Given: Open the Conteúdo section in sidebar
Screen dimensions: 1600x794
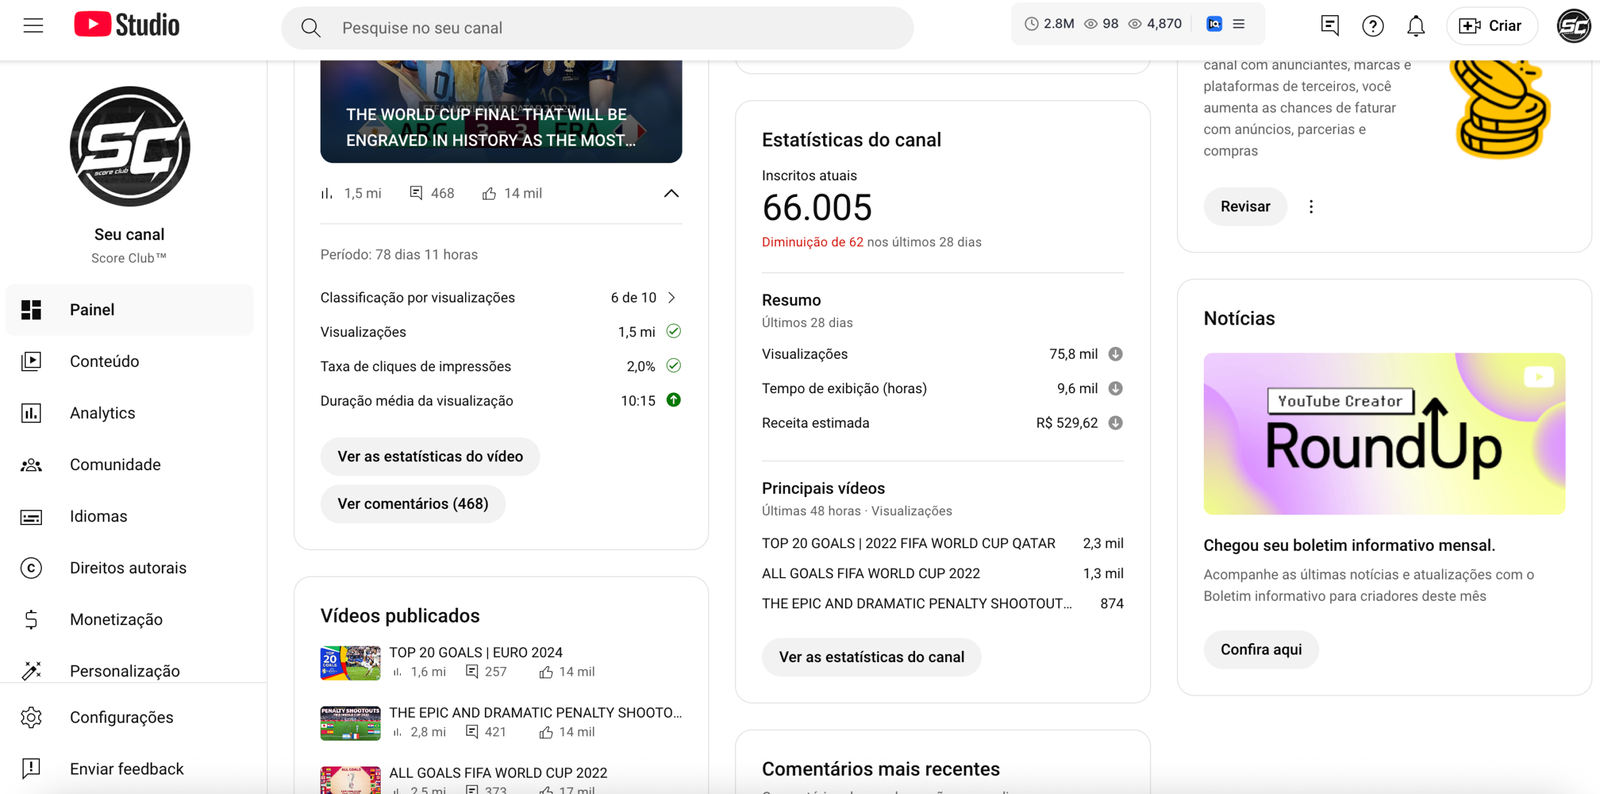Looking at the screenshot, I should 104,362.
